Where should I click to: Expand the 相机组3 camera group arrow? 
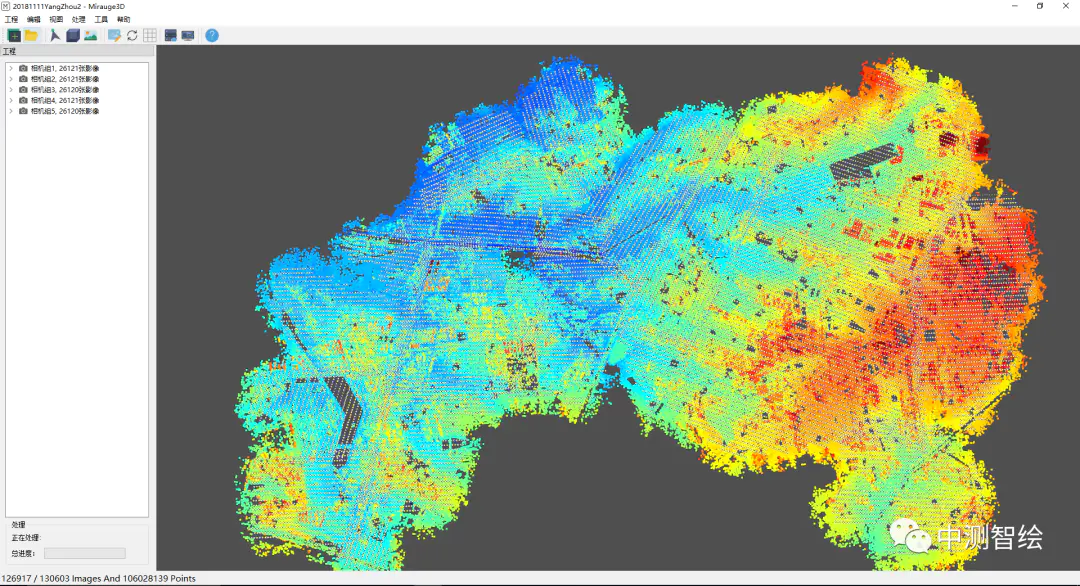[10, 90]
